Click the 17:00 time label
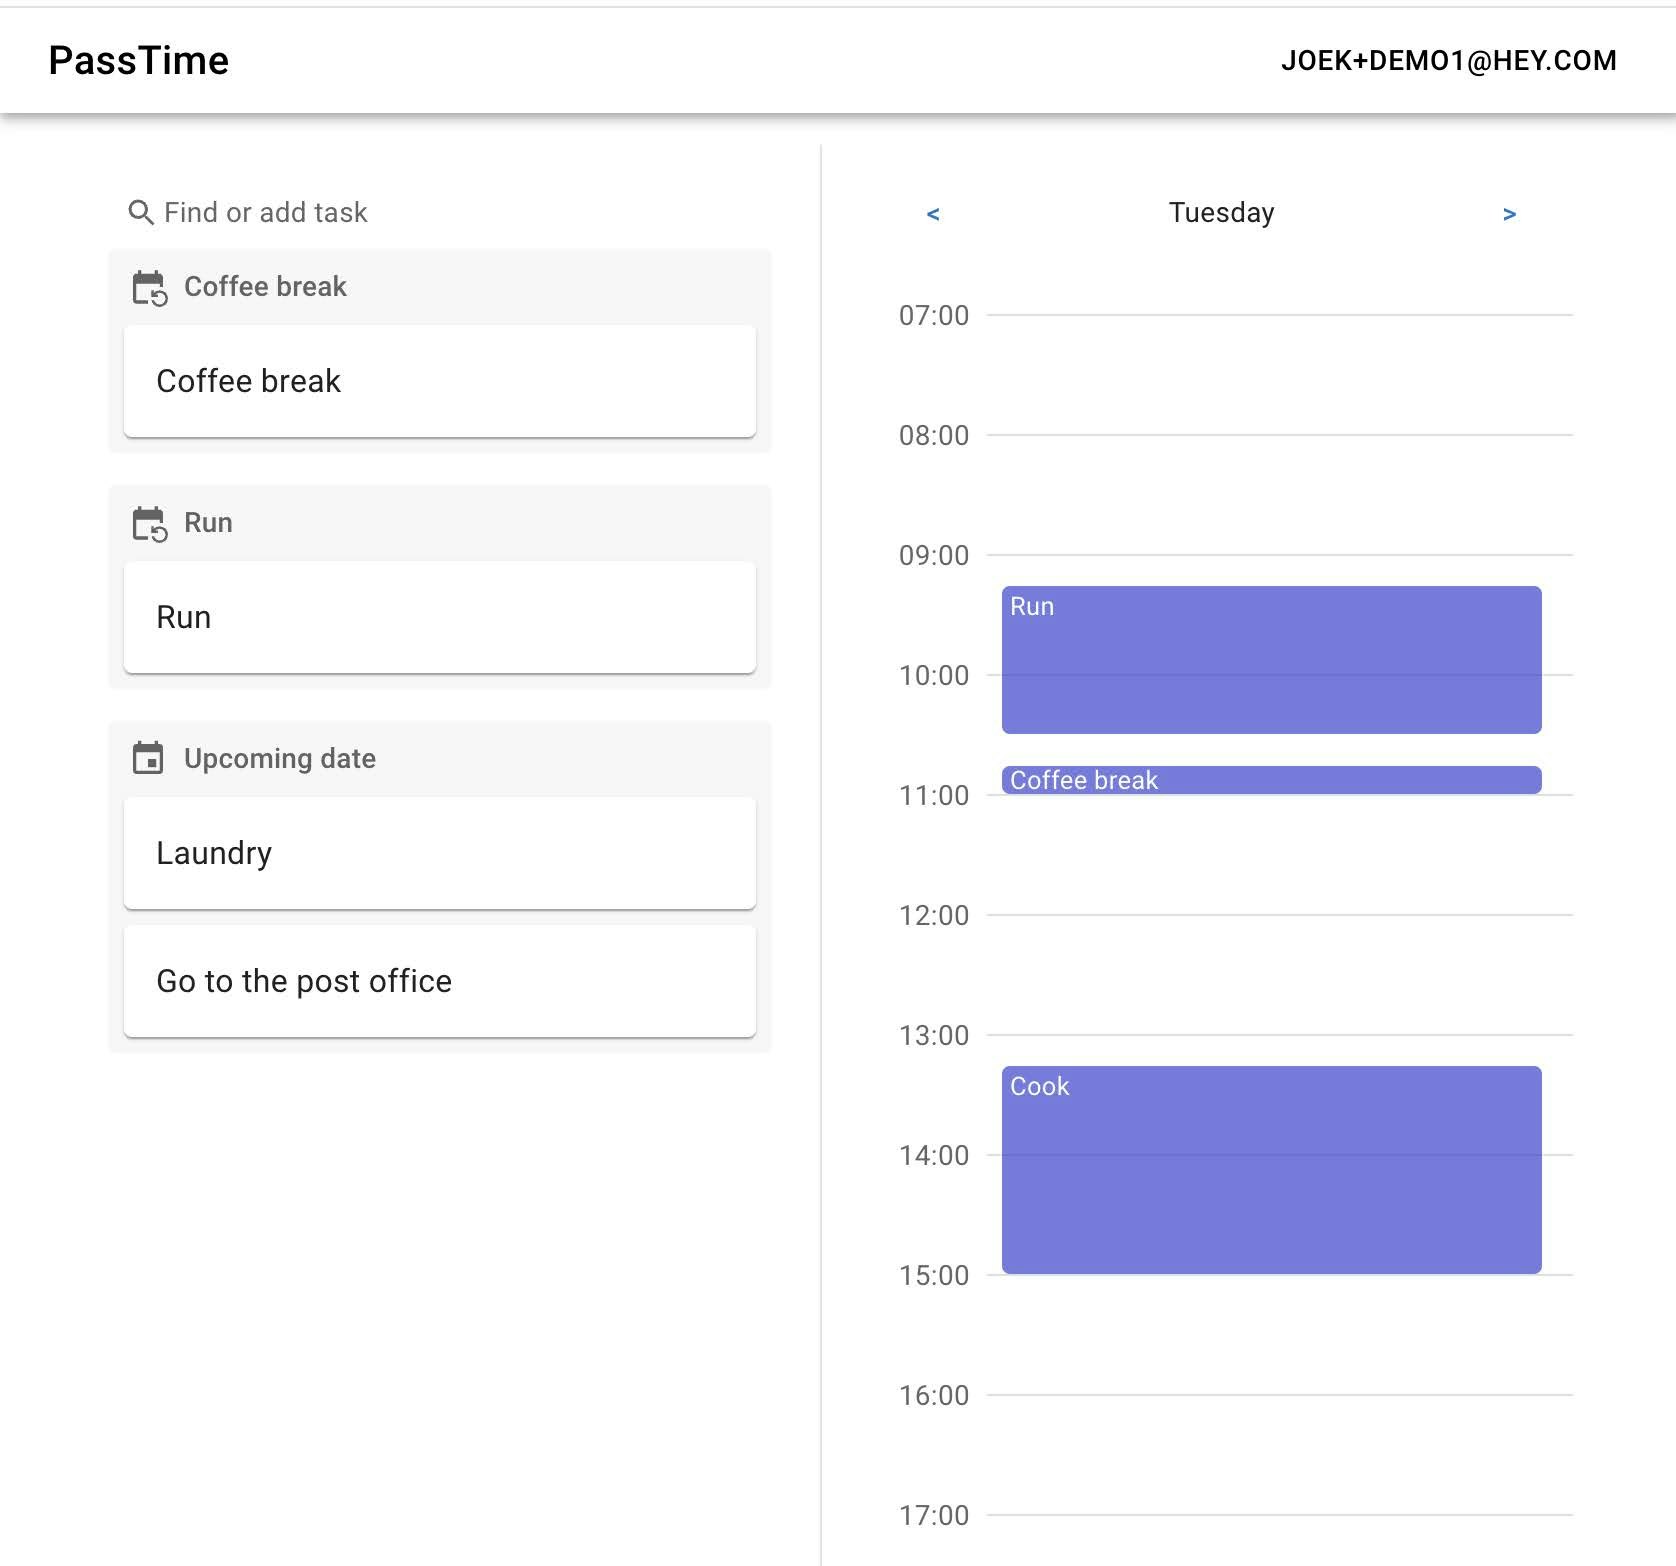Screen dimensions: 1676x1566 (934, 1516)
